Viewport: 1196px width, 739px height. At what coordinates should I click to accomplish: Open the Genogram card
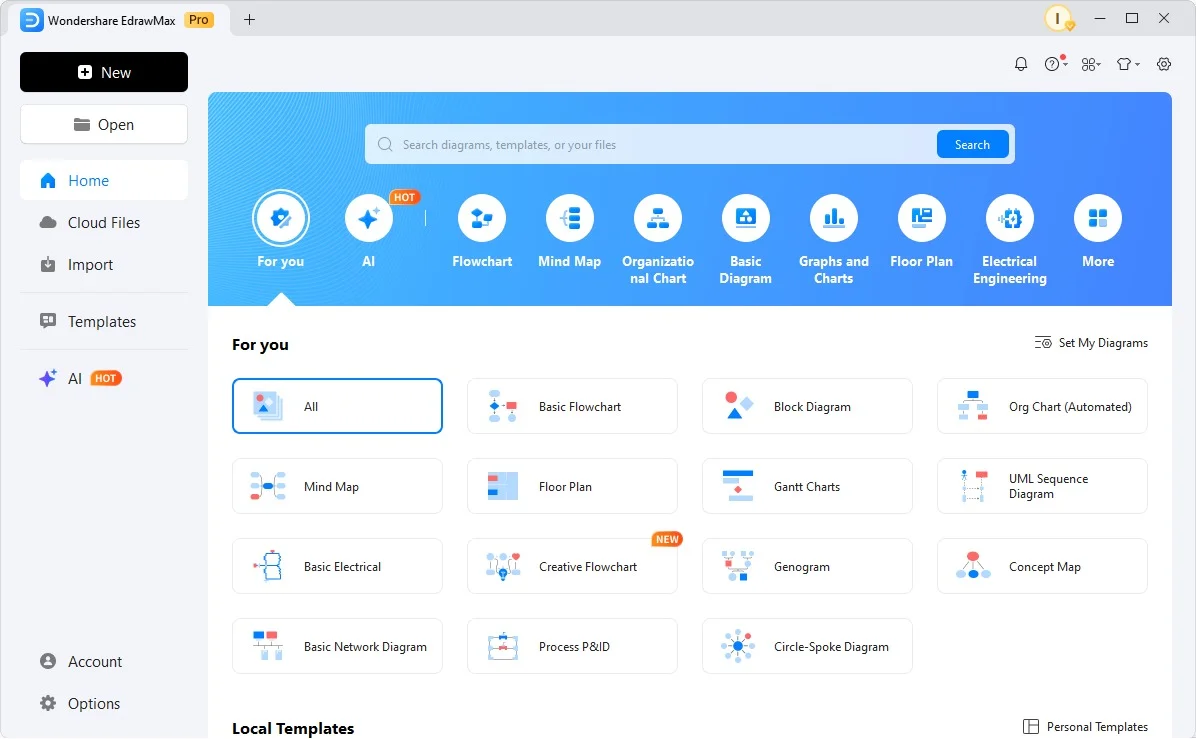coord(807,567)
